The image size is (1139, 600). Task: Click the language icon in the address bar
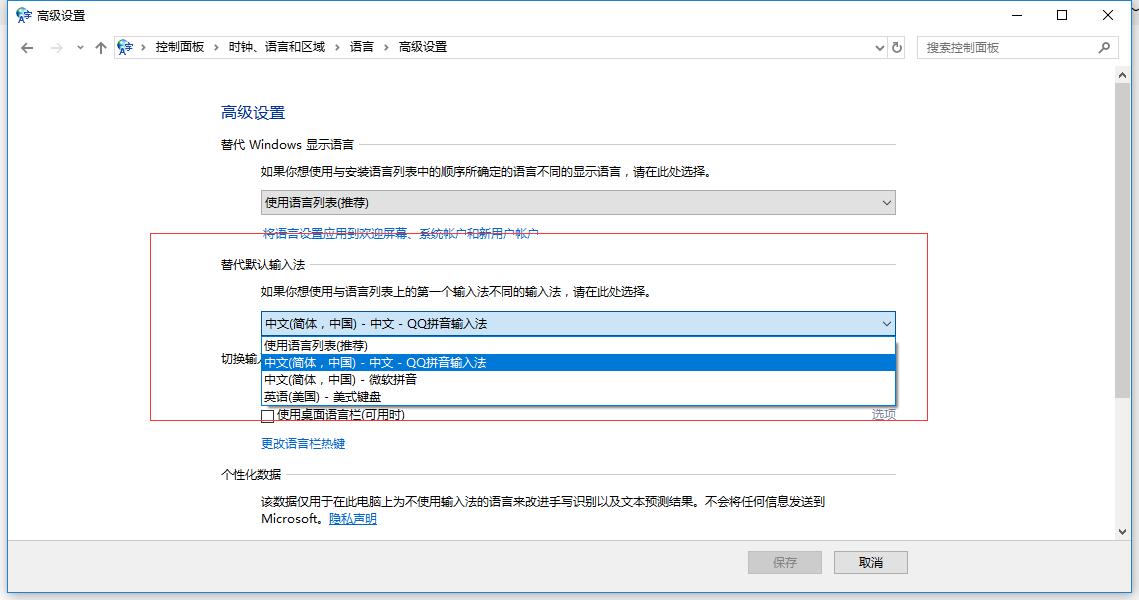124,46
